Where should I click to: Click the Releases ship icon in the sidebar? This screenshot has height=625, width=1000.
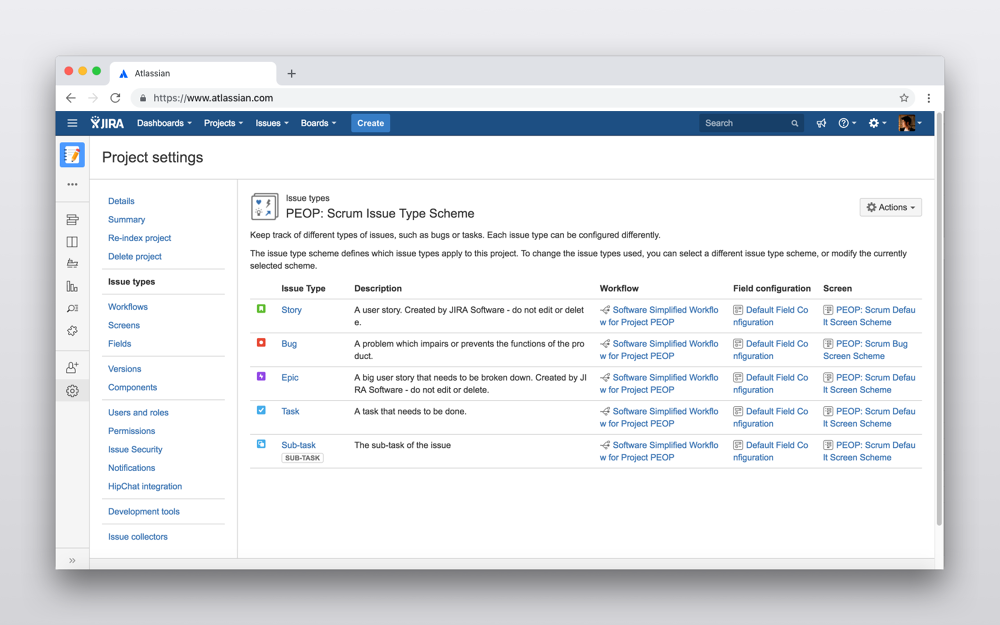click(x=72, y=263)
